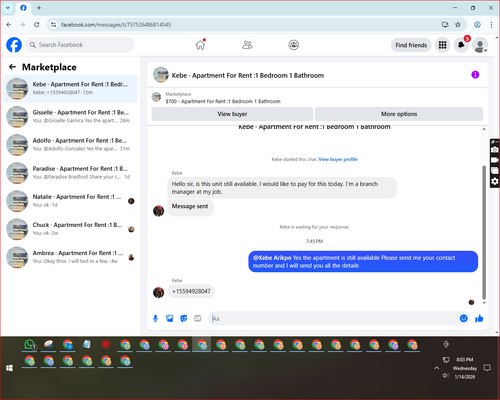This screenshot has width=500, height=400.
Task: Open the Friends icon in top navigation
Action: coord(247,45)
